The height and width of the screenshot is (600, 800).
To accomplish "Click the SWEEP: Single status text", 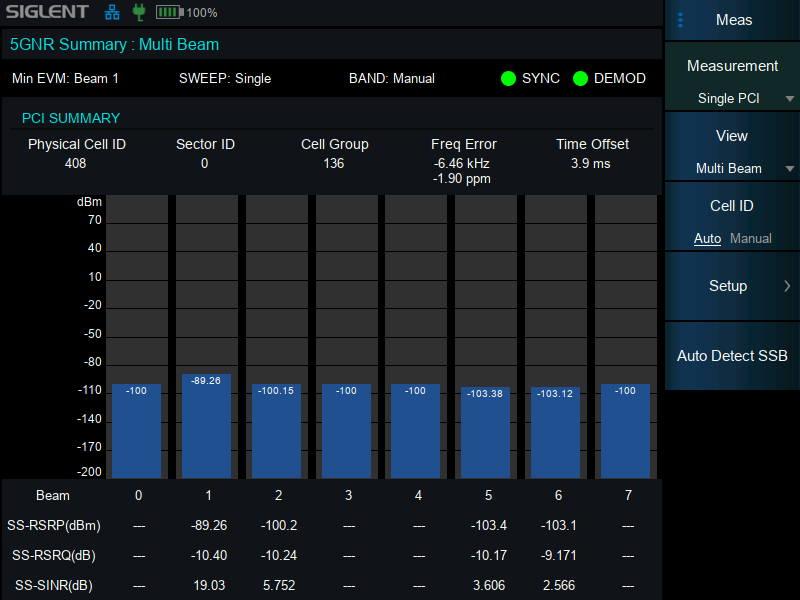I will (225, 78).
